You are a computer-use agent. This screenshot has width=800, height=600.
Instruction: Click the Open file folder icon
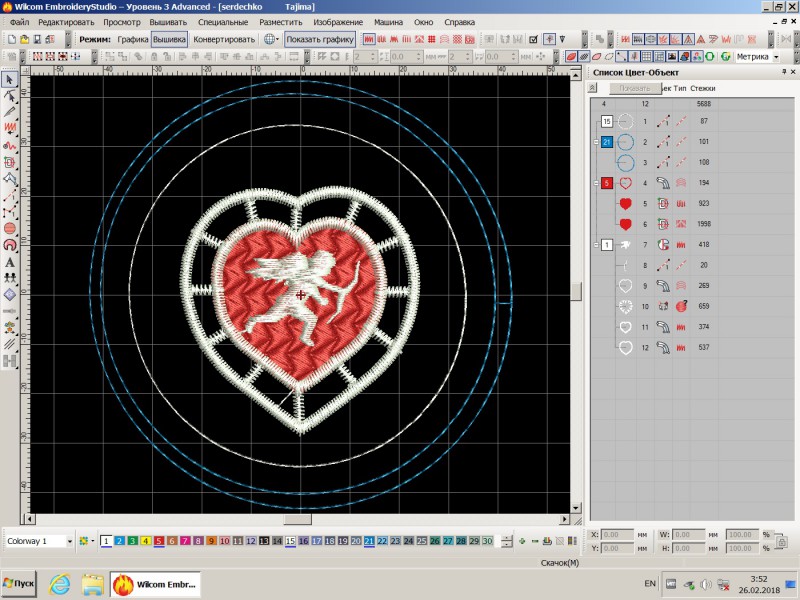24,39
